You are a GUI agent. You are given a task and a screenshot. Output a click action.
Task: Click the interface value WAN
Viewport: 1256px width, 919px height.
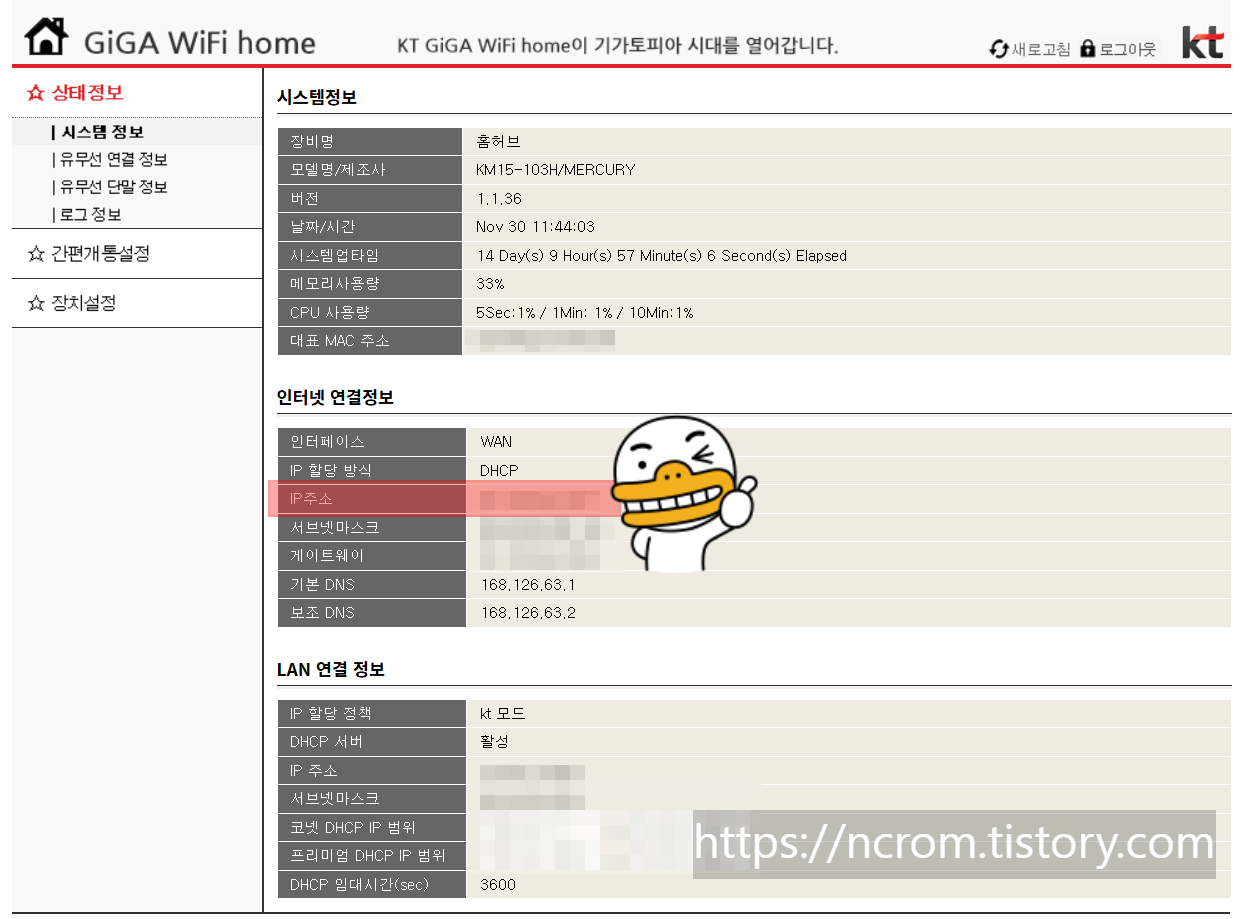(496, 441)
